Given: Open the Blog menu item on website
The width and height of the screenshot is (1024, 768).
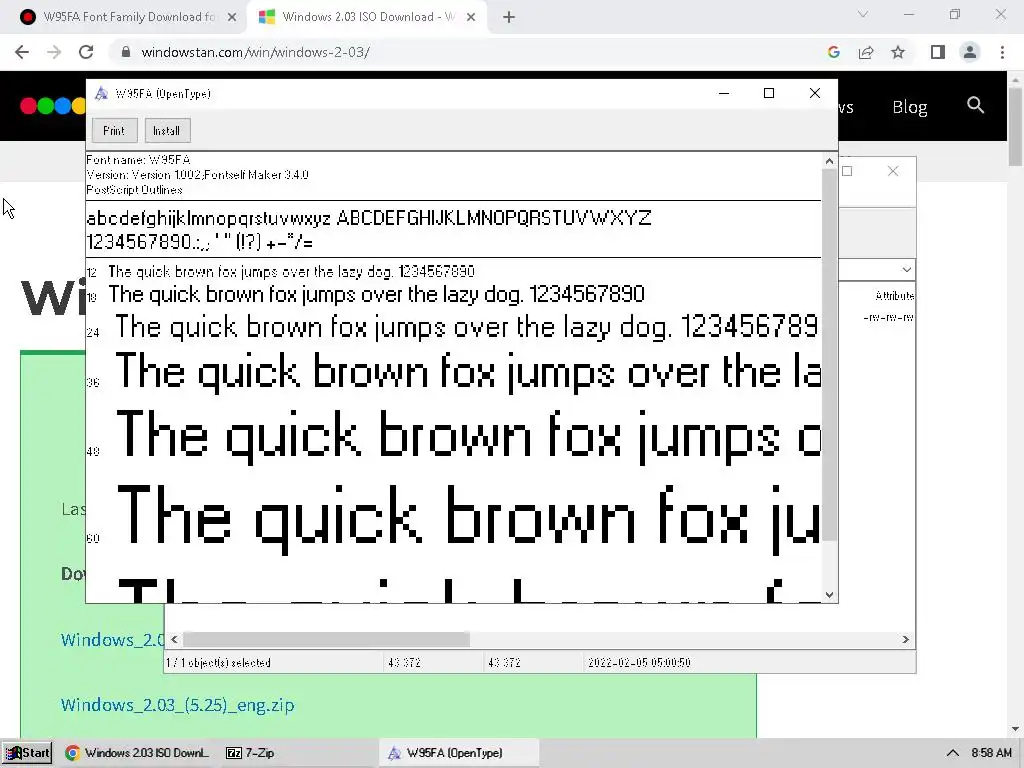Looking at the screenshot, I should (x=910, y=107).
